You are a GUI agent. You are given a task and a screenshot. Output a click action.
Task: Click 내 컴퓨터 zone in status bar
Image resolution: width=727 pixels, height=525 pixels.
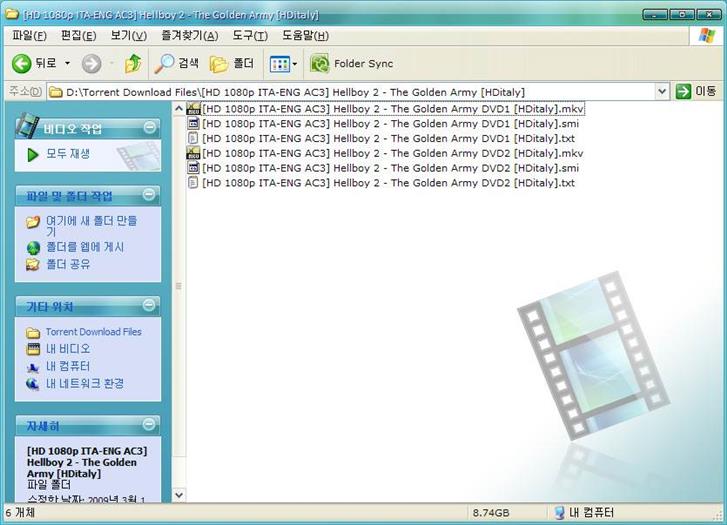coord(584,512)
